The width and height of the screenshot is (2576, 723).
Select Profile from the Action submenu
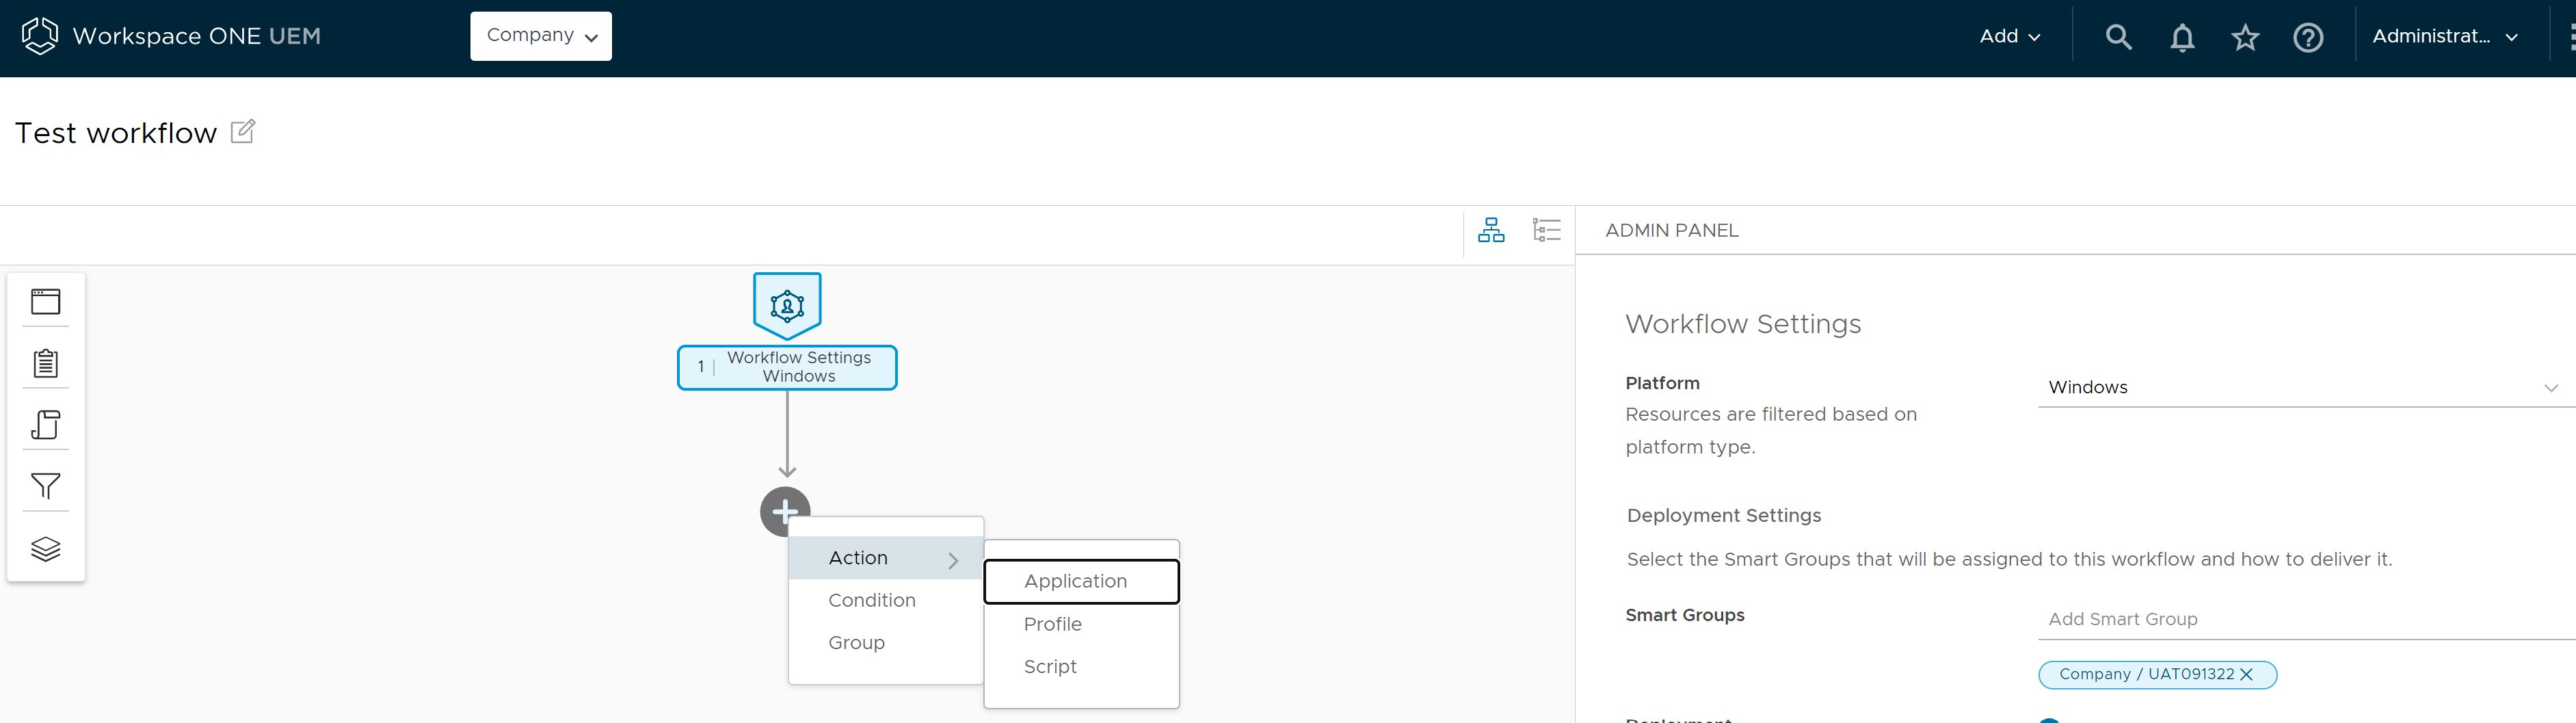click(1053, 624)
